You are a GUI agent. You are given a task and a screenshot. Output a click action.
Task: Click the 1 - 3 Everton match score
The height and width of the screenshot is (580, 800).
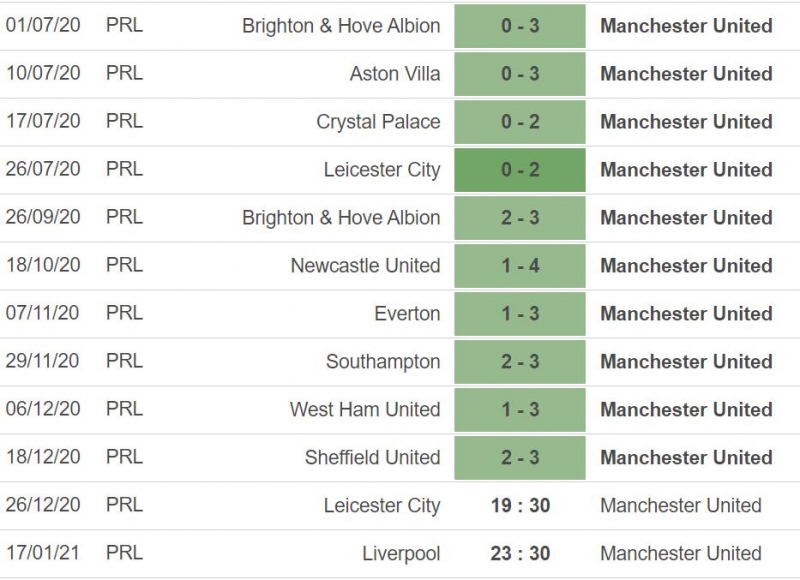pos(520,314)
